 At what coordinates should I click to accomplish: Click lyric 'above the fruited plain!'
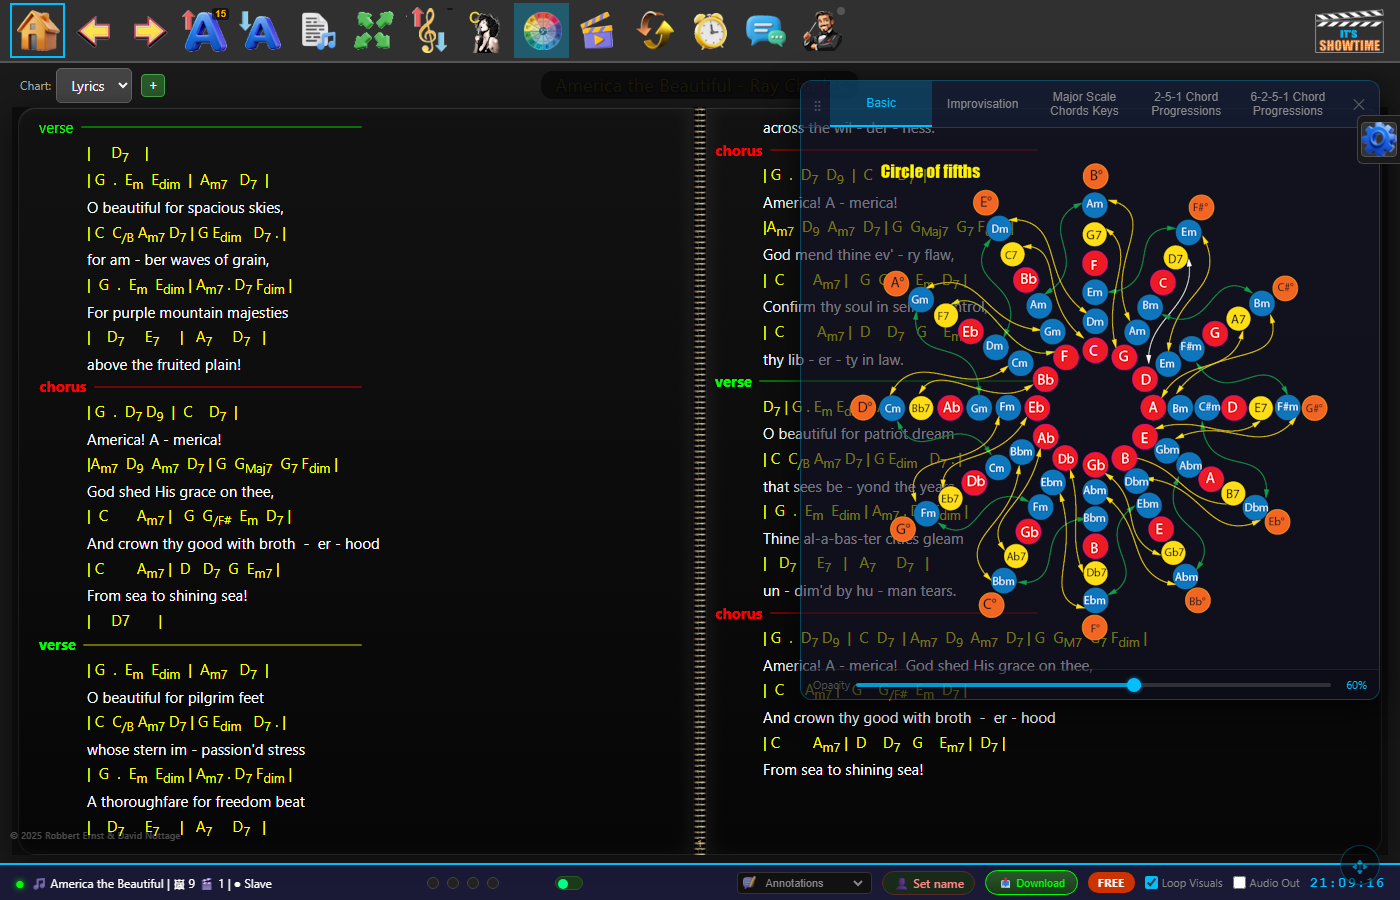[164, 365]
